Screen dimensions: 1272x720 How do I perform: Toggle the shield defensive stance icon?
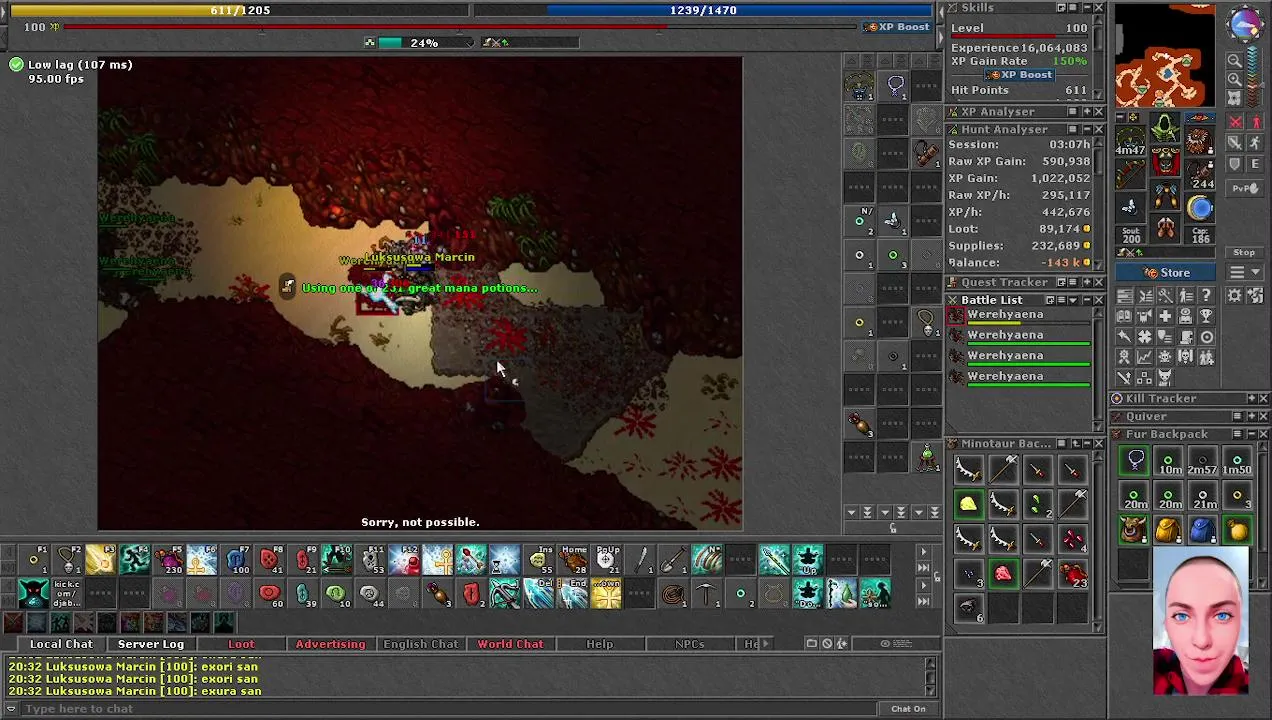pos(1235,163)
